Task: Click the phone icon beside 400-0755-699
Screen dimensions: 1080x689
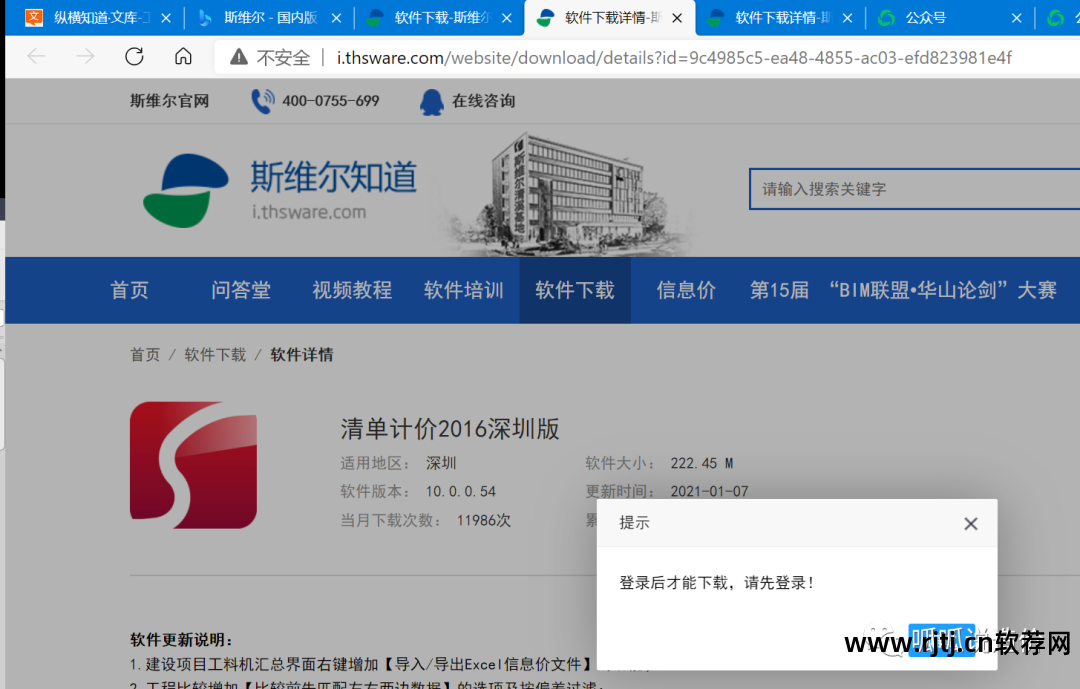Action: pos(262,101)
